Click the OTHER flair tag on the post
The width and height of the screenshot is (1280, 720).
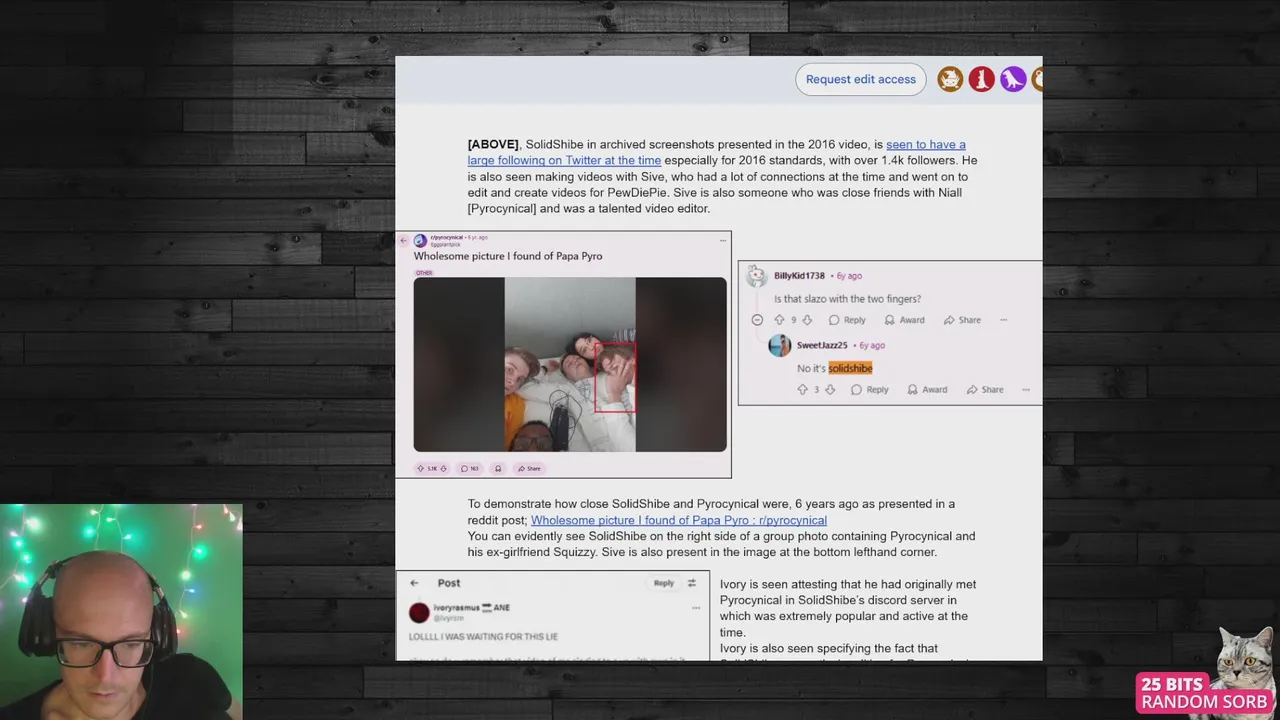[424, 272]
